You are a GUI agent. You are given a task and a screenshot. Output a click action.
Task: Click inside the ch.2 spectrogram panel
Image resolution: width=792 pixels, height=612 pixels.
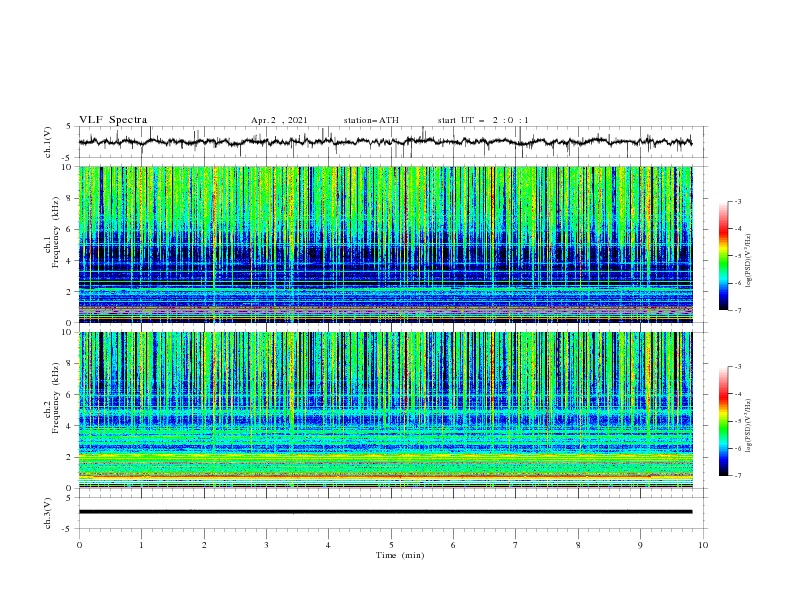385,410
